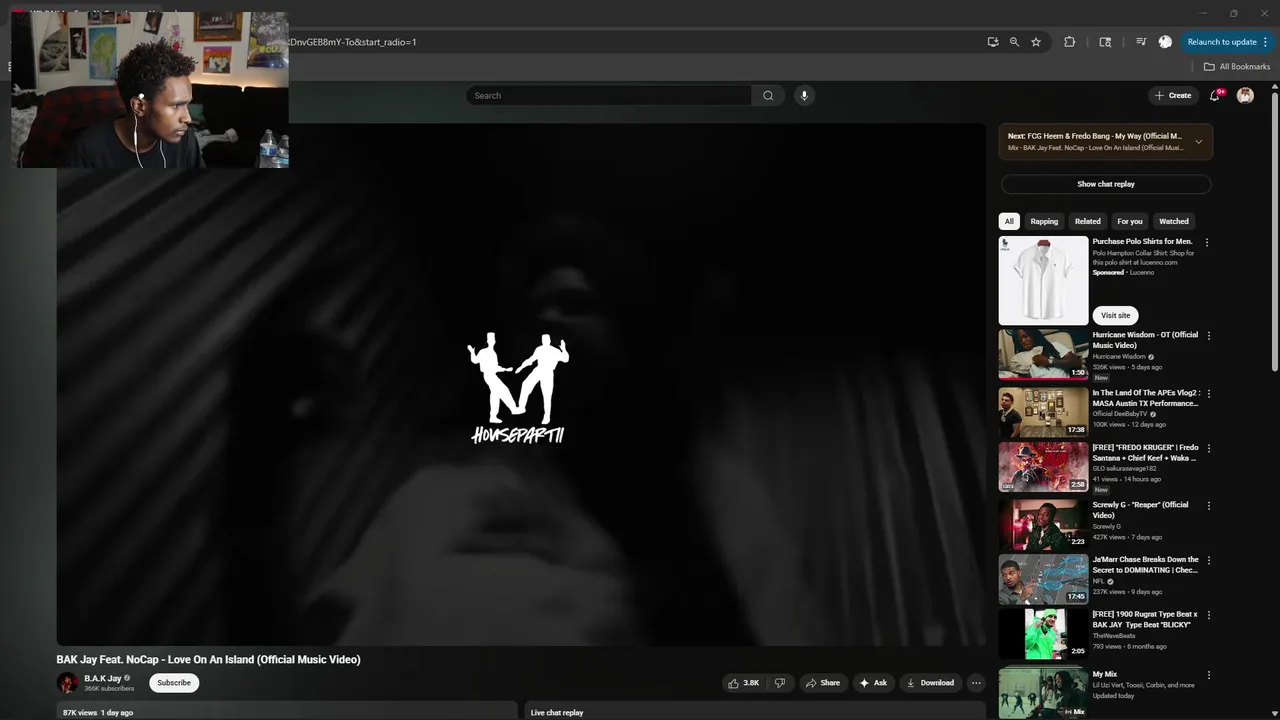Open options menu for My Mix
1280x720 pixels.
point(1208,676)
